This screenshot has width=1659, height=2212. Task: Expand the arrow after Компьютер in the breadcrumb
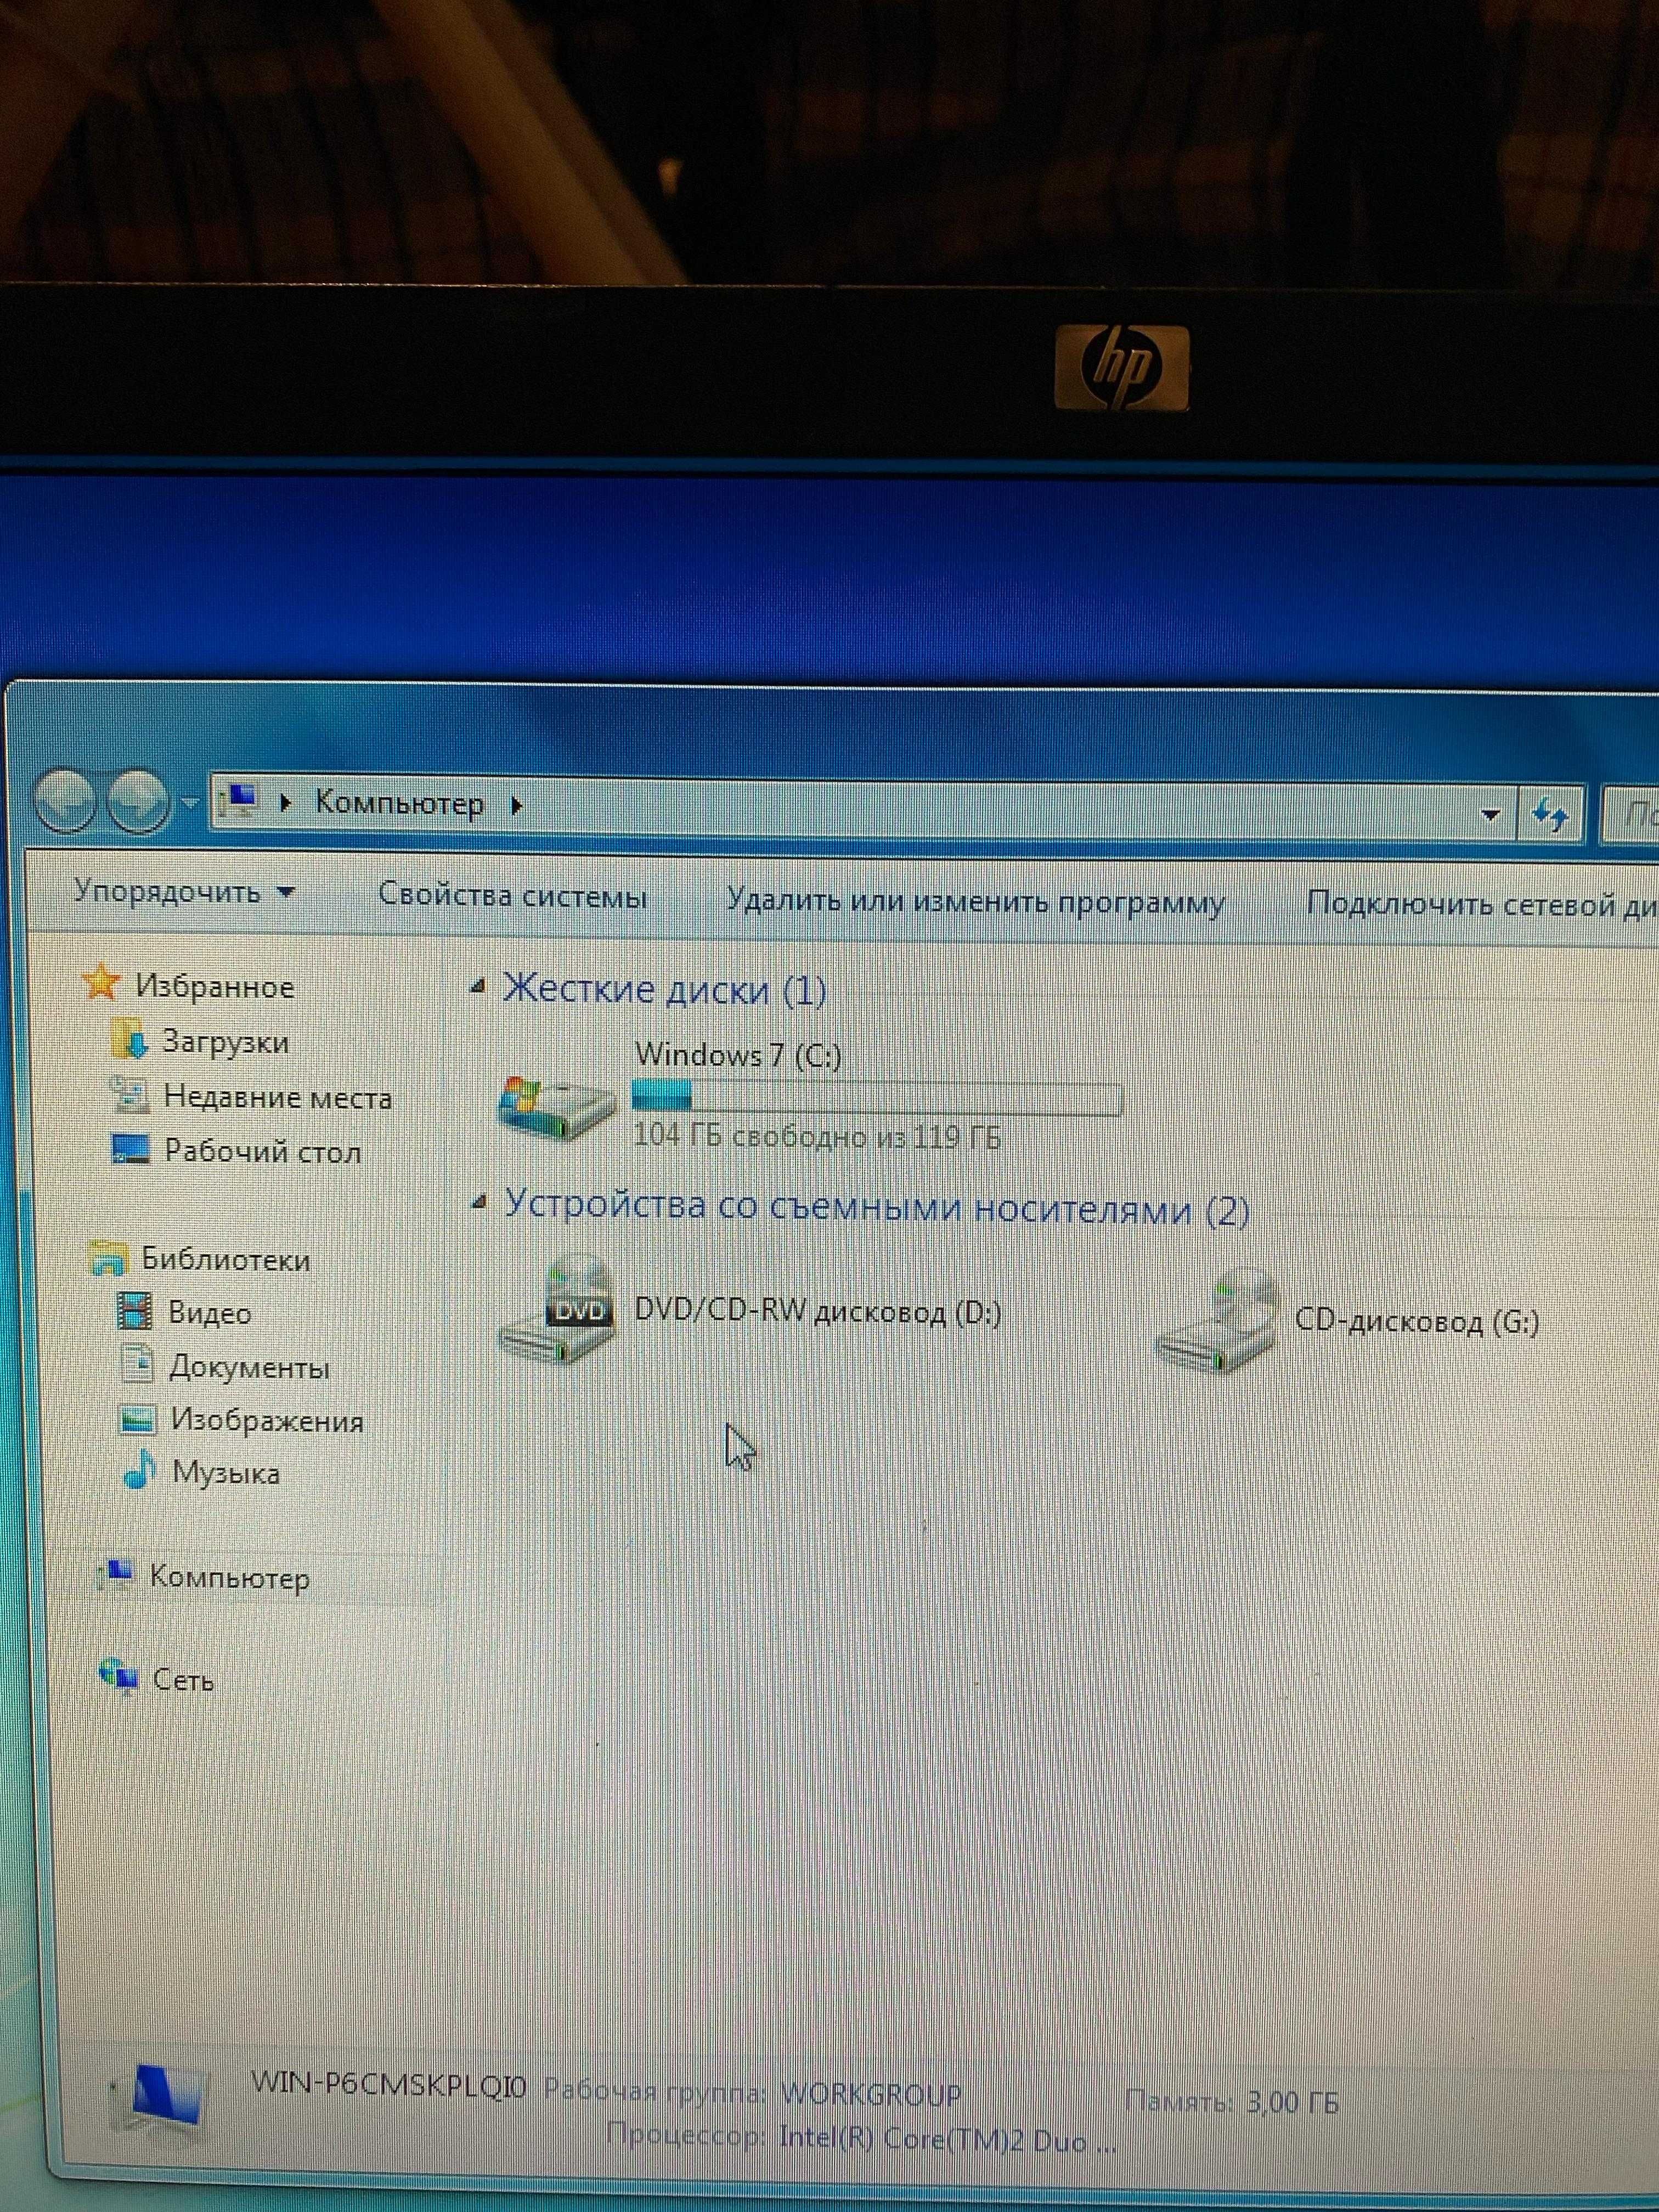pos(517,805)
